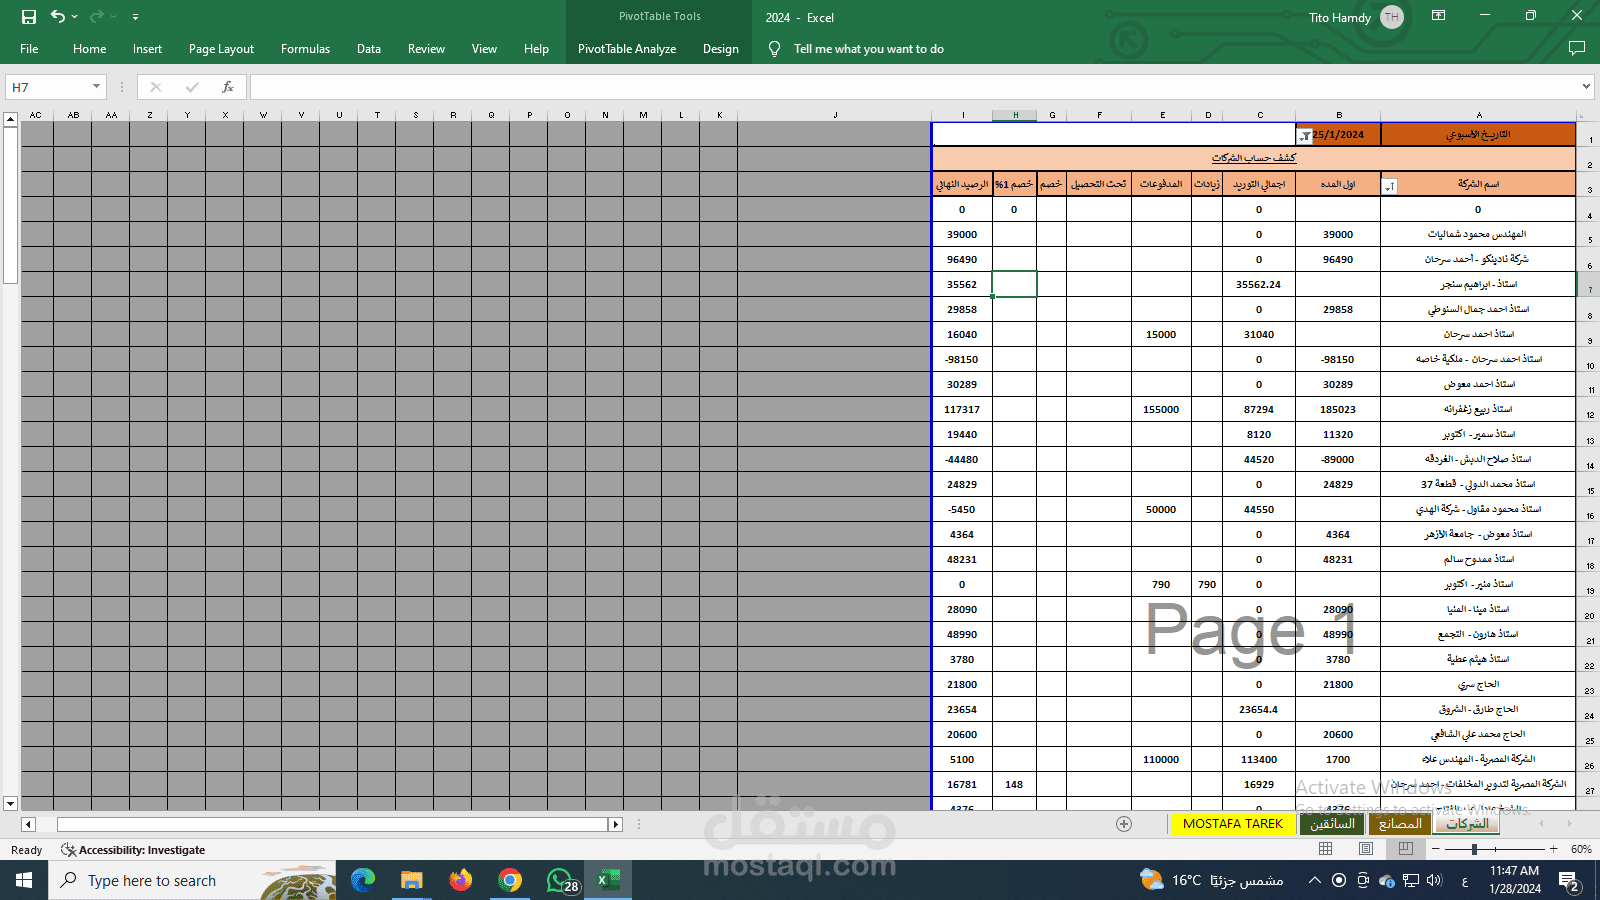The width and height of the screenshot is (1600, 900).
Task: Switch to the Home ribbon tab
Action: (89, 49)
